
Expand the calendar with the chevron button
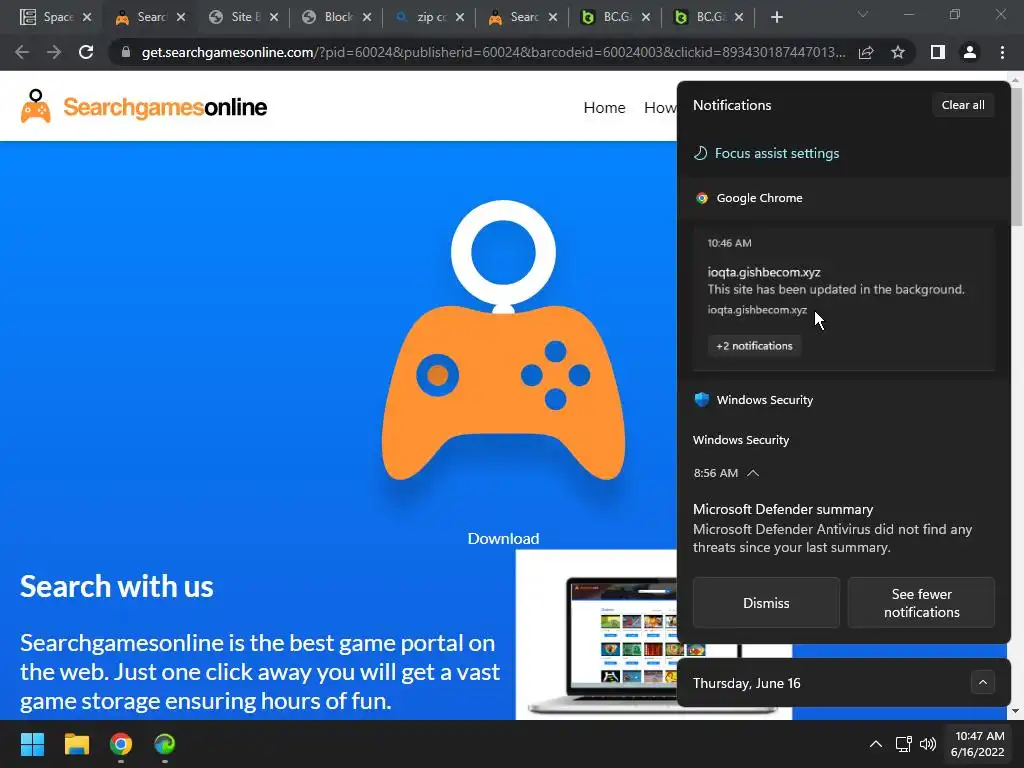pos(982,682)
